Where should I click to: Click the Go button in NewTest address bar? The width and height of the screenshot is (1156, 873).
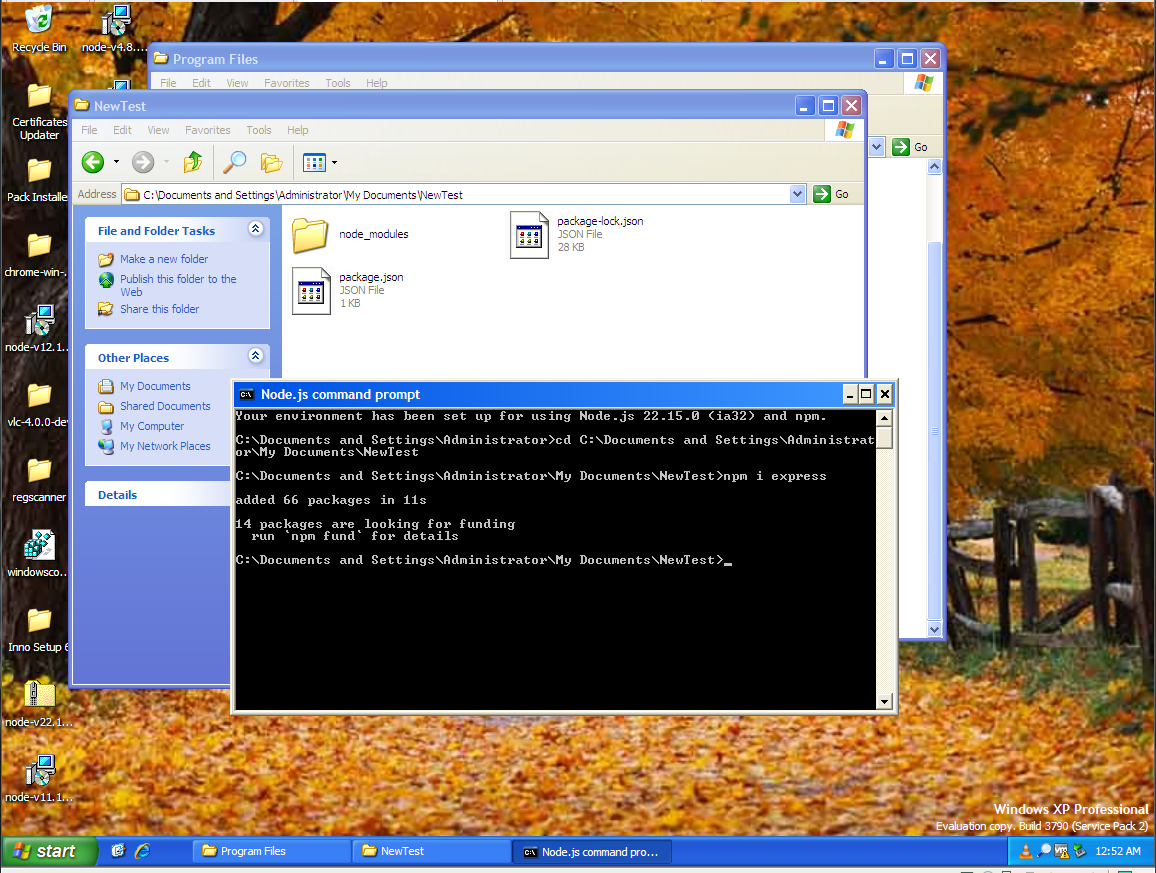point(831,194)
